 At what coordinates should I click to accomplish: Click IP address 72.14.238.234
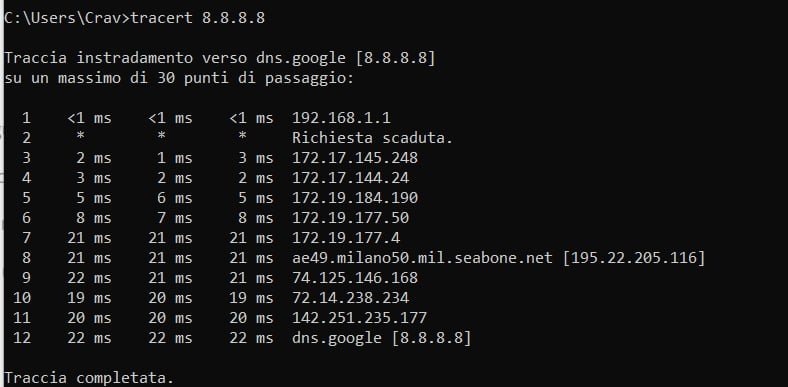click(350, 298)
